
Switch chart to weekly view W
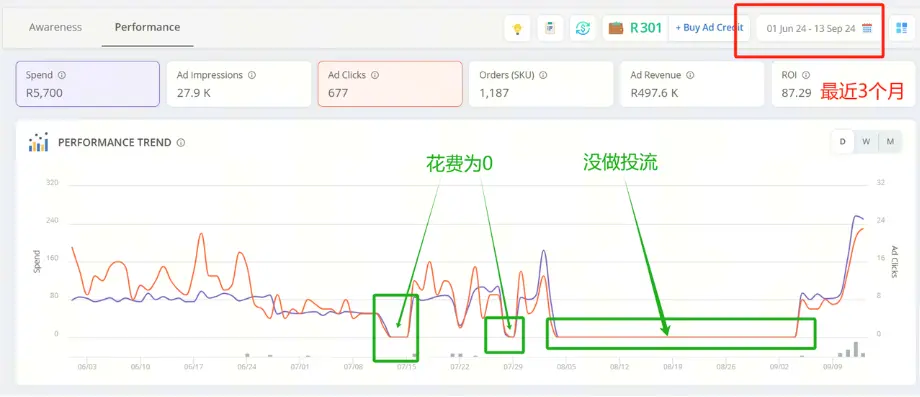(866, 141)
